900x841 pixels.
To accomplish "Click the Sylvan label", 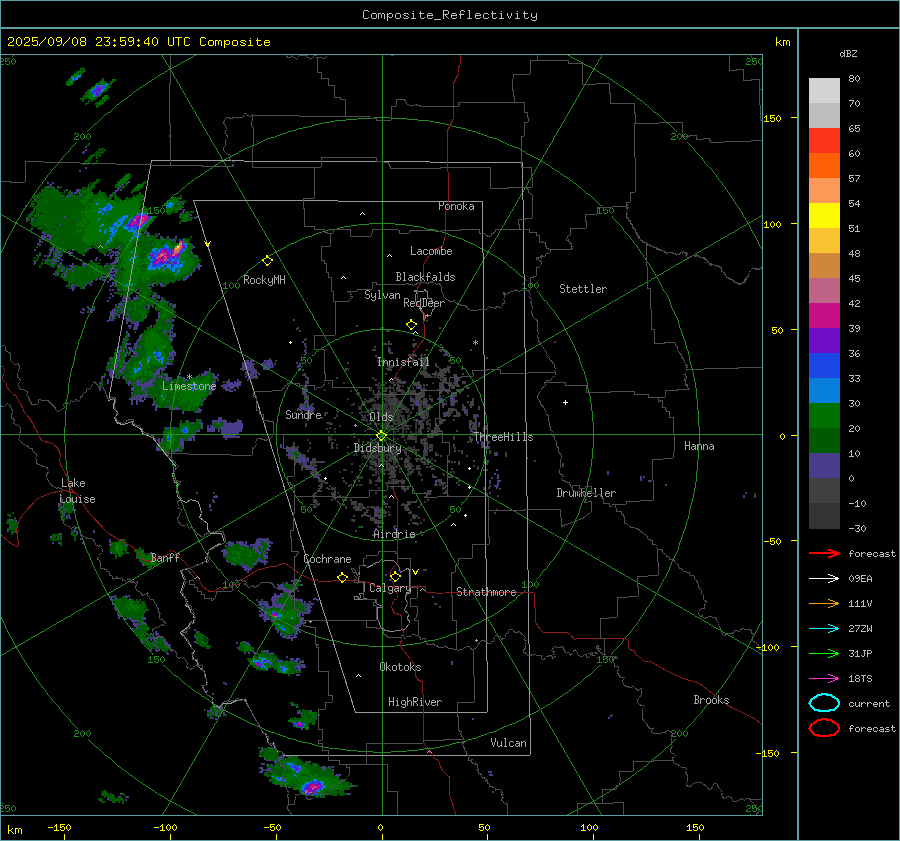I will [x=382, y=295].
